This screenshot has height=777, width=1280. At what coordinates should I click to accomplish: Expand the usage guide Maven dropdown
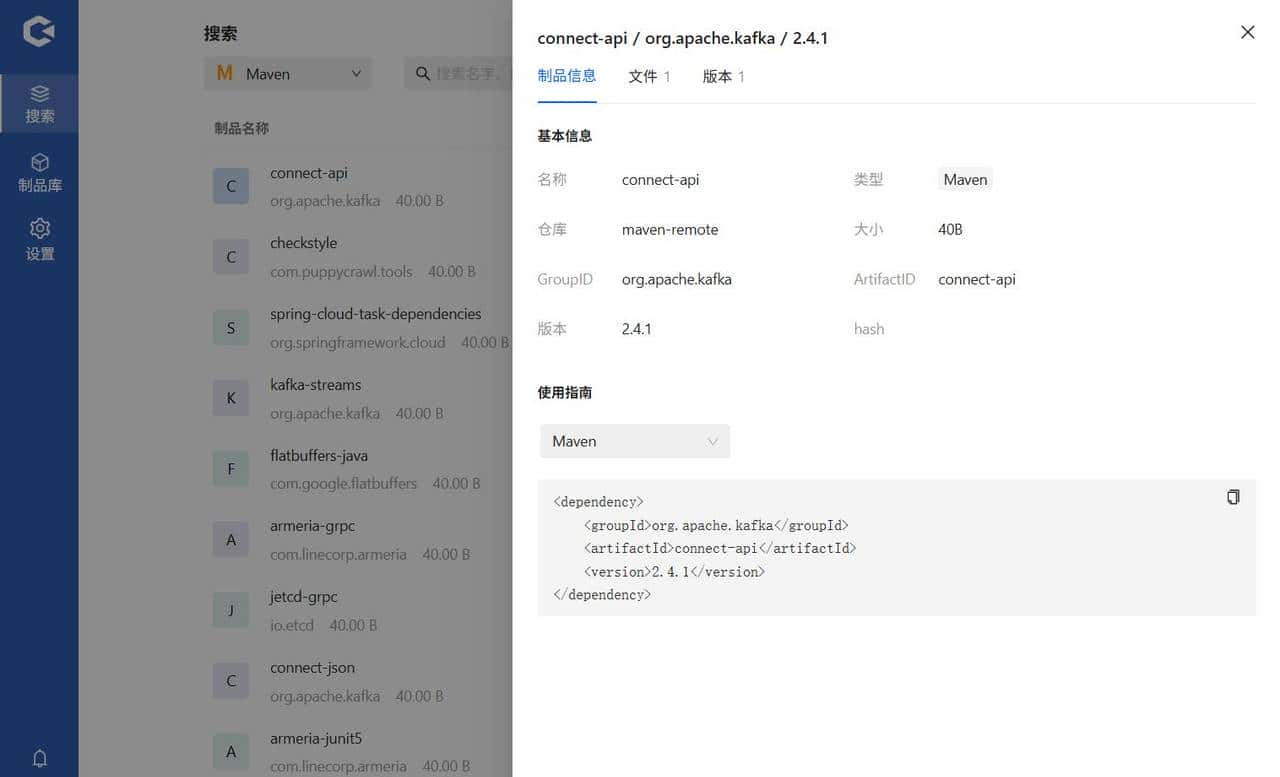point(635,441)
